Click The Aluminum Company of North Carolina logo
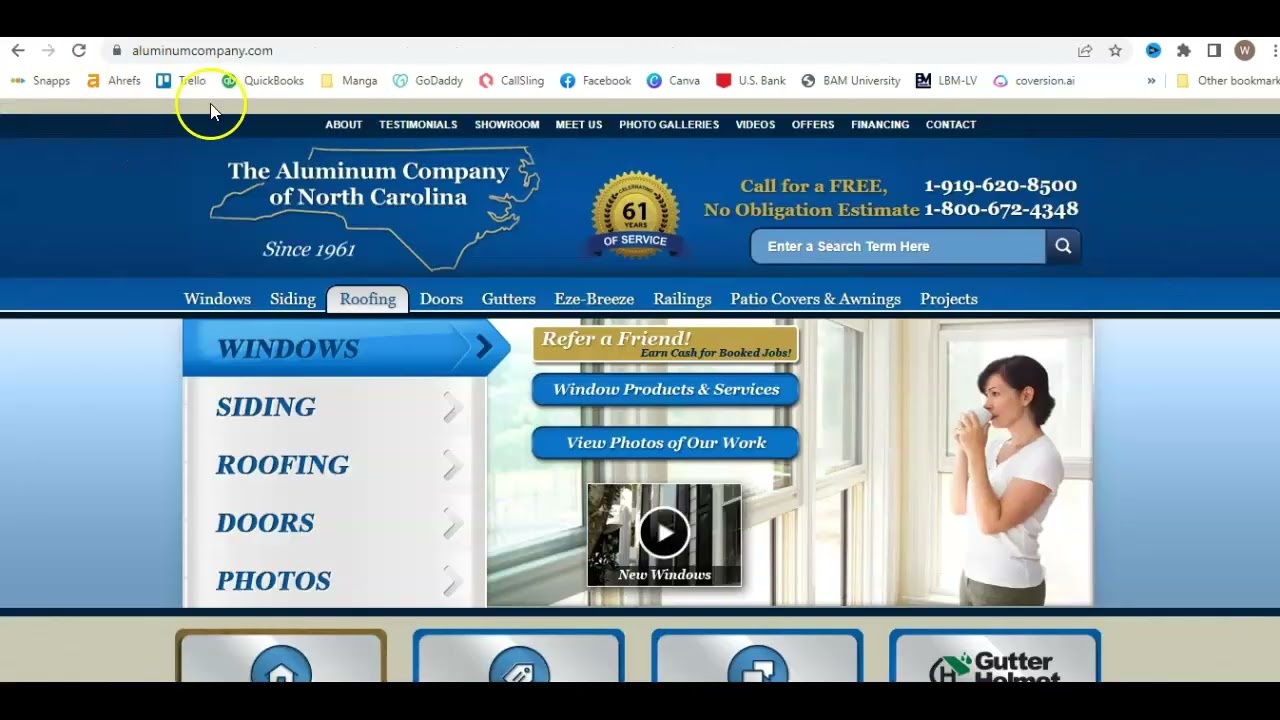This screenshot has height=720, width=1280. point(374,208)
